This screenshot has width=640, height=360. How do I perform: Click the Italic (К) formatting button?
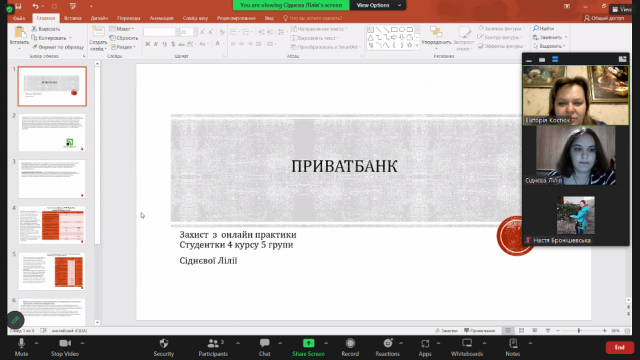point(156,44)
